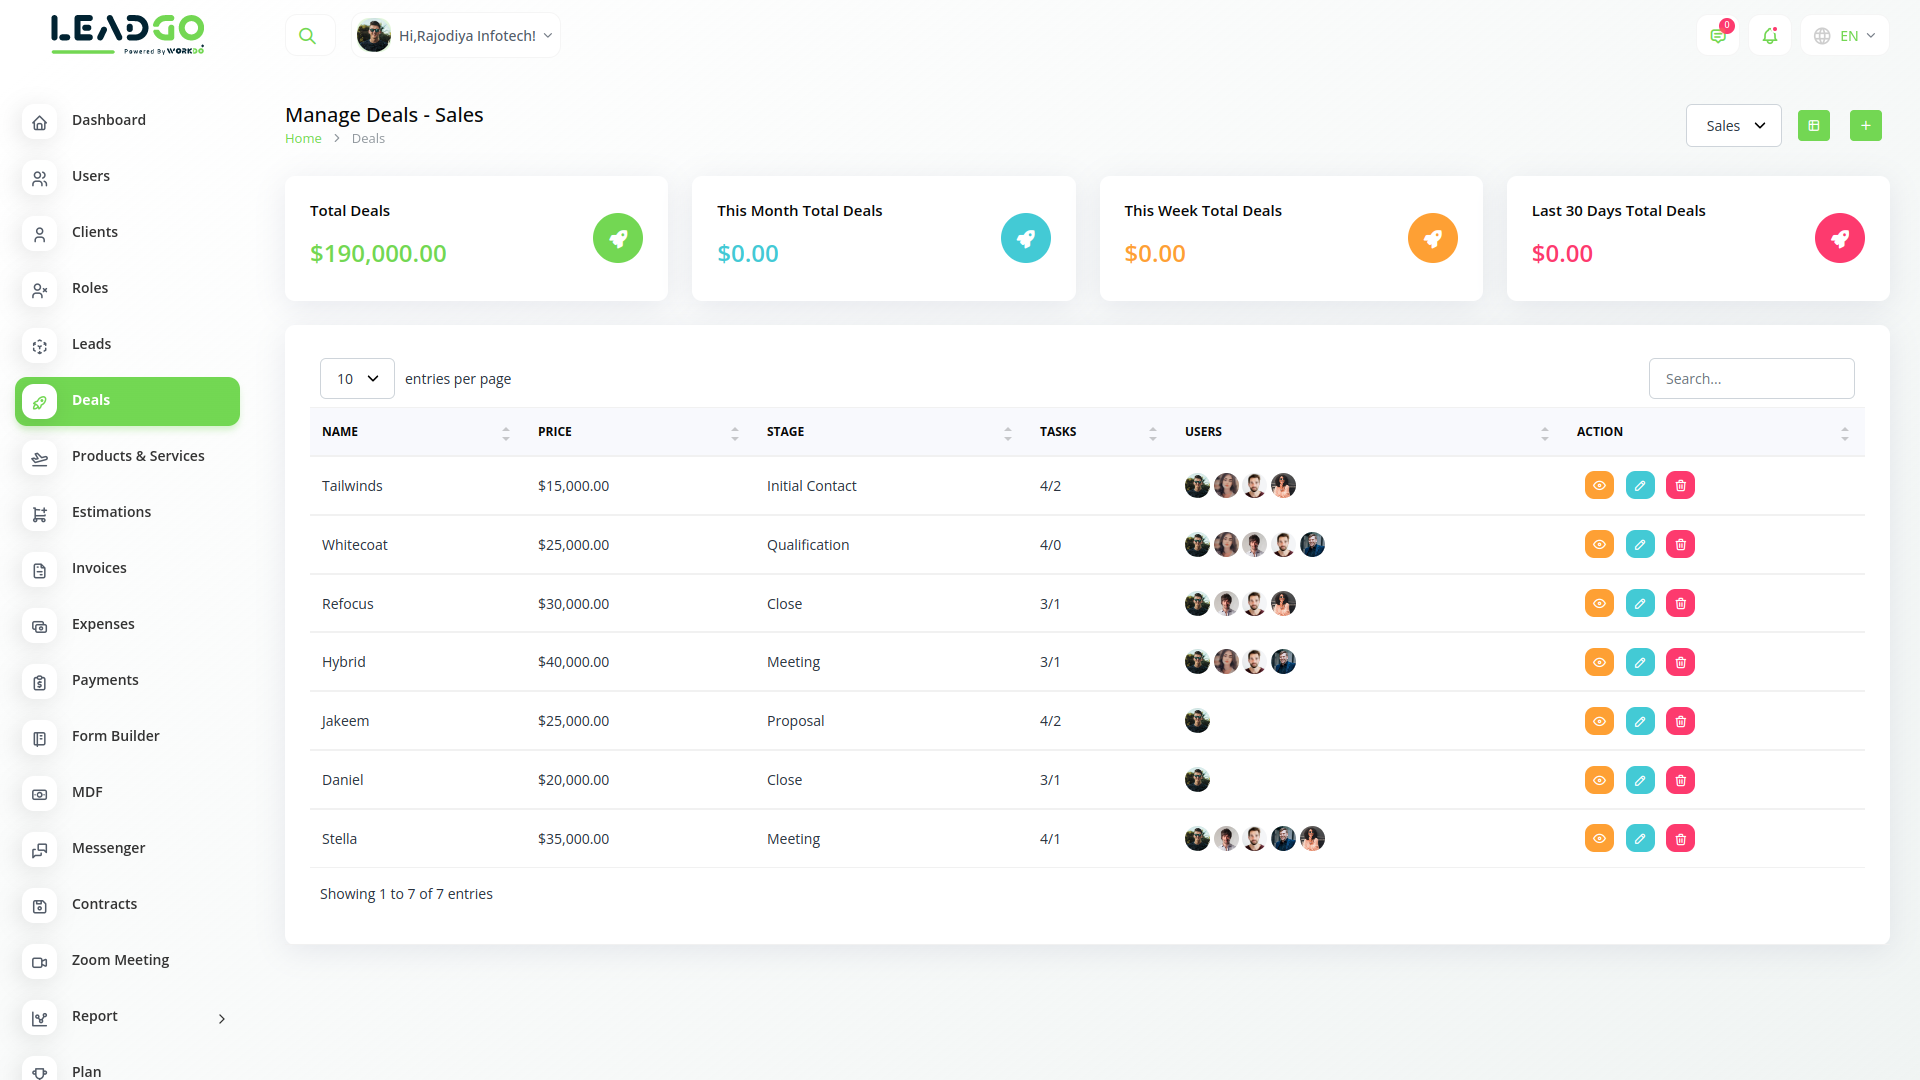View the Tailwinds deal via eye icon
This screenshot has width=1920, height=1080.
pos(1599,486)
